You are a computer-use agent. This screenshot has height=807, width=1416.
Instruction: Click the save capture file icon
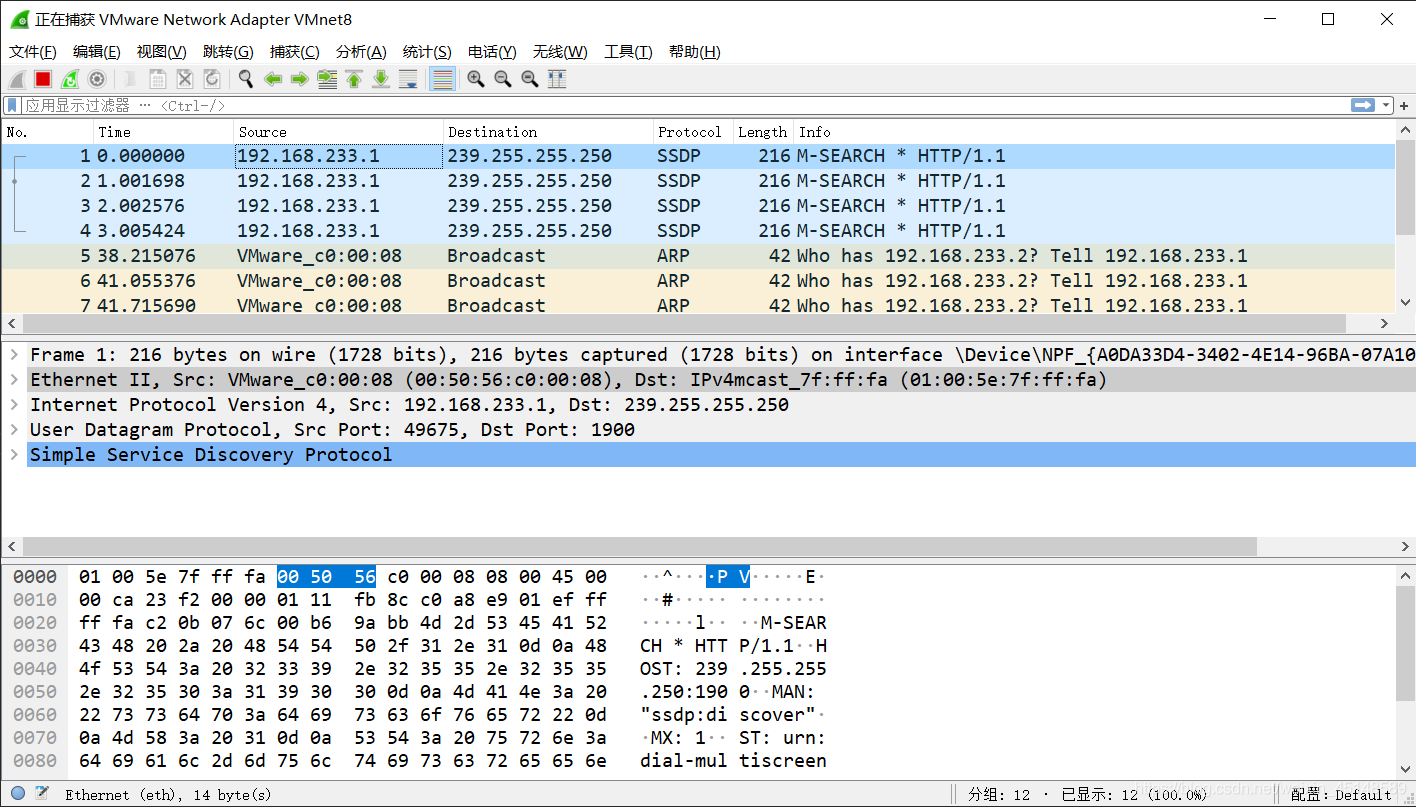pos(158,79)
